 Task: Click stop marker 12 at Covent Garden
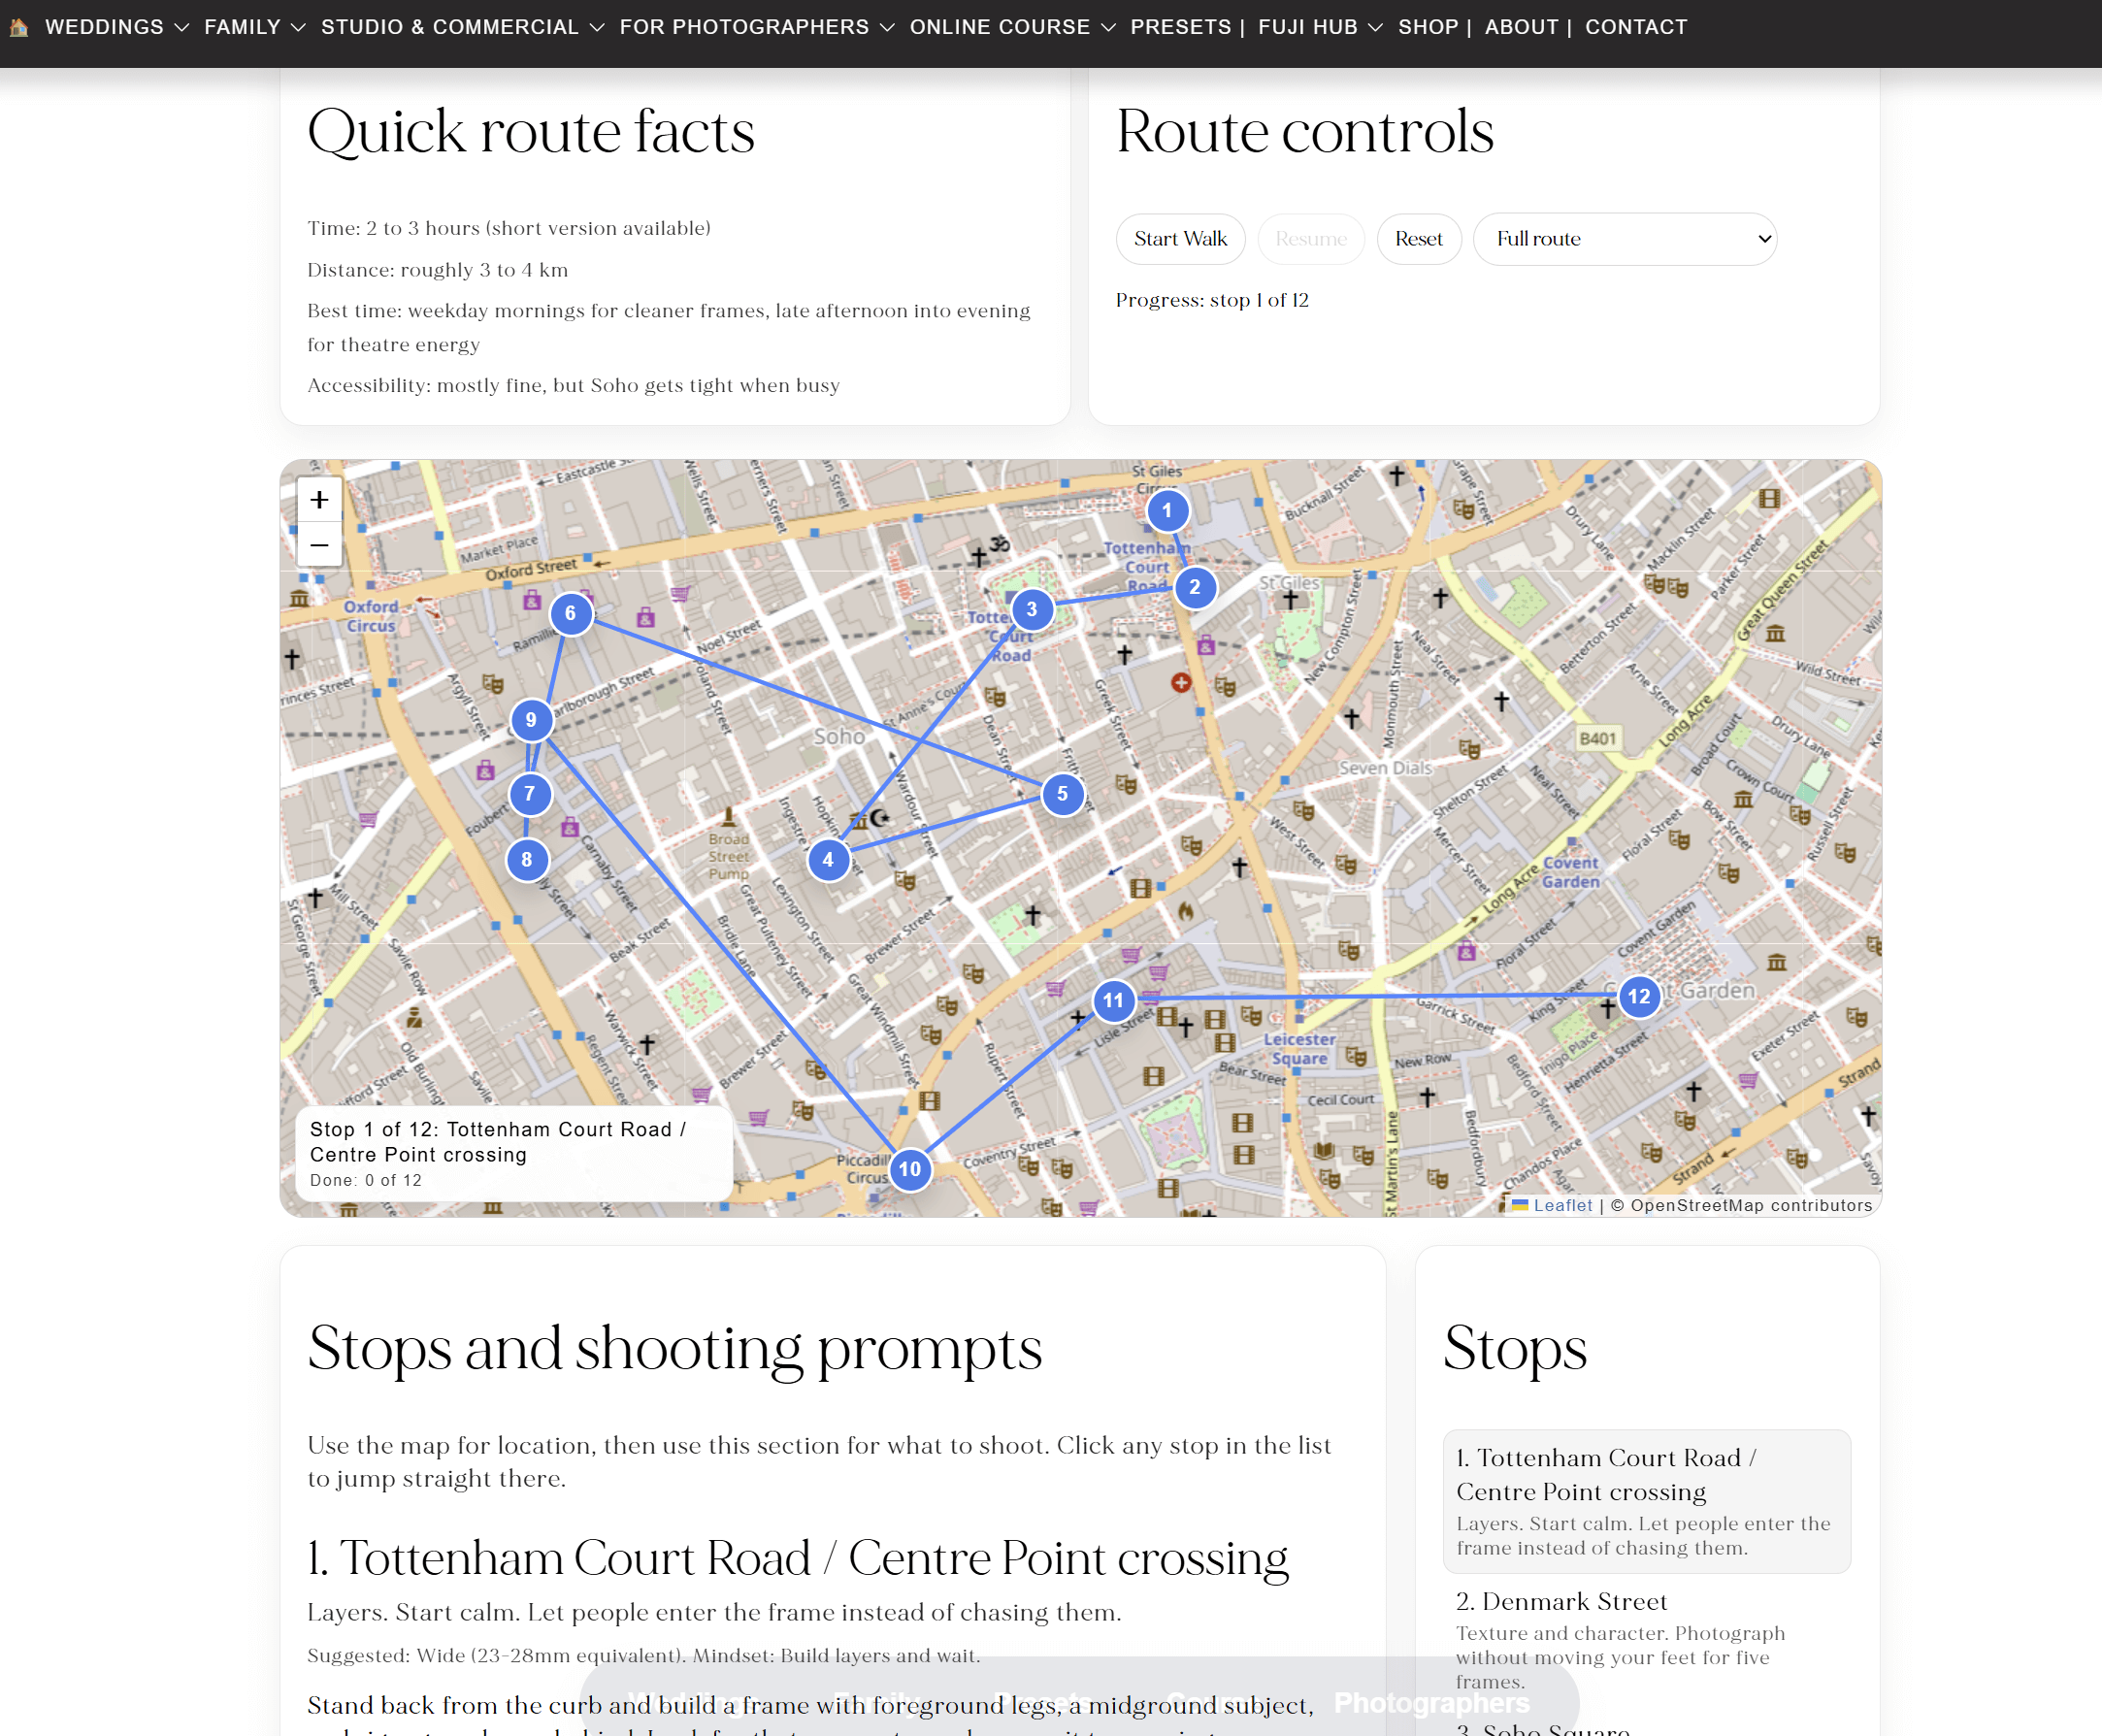(1638, 996)
